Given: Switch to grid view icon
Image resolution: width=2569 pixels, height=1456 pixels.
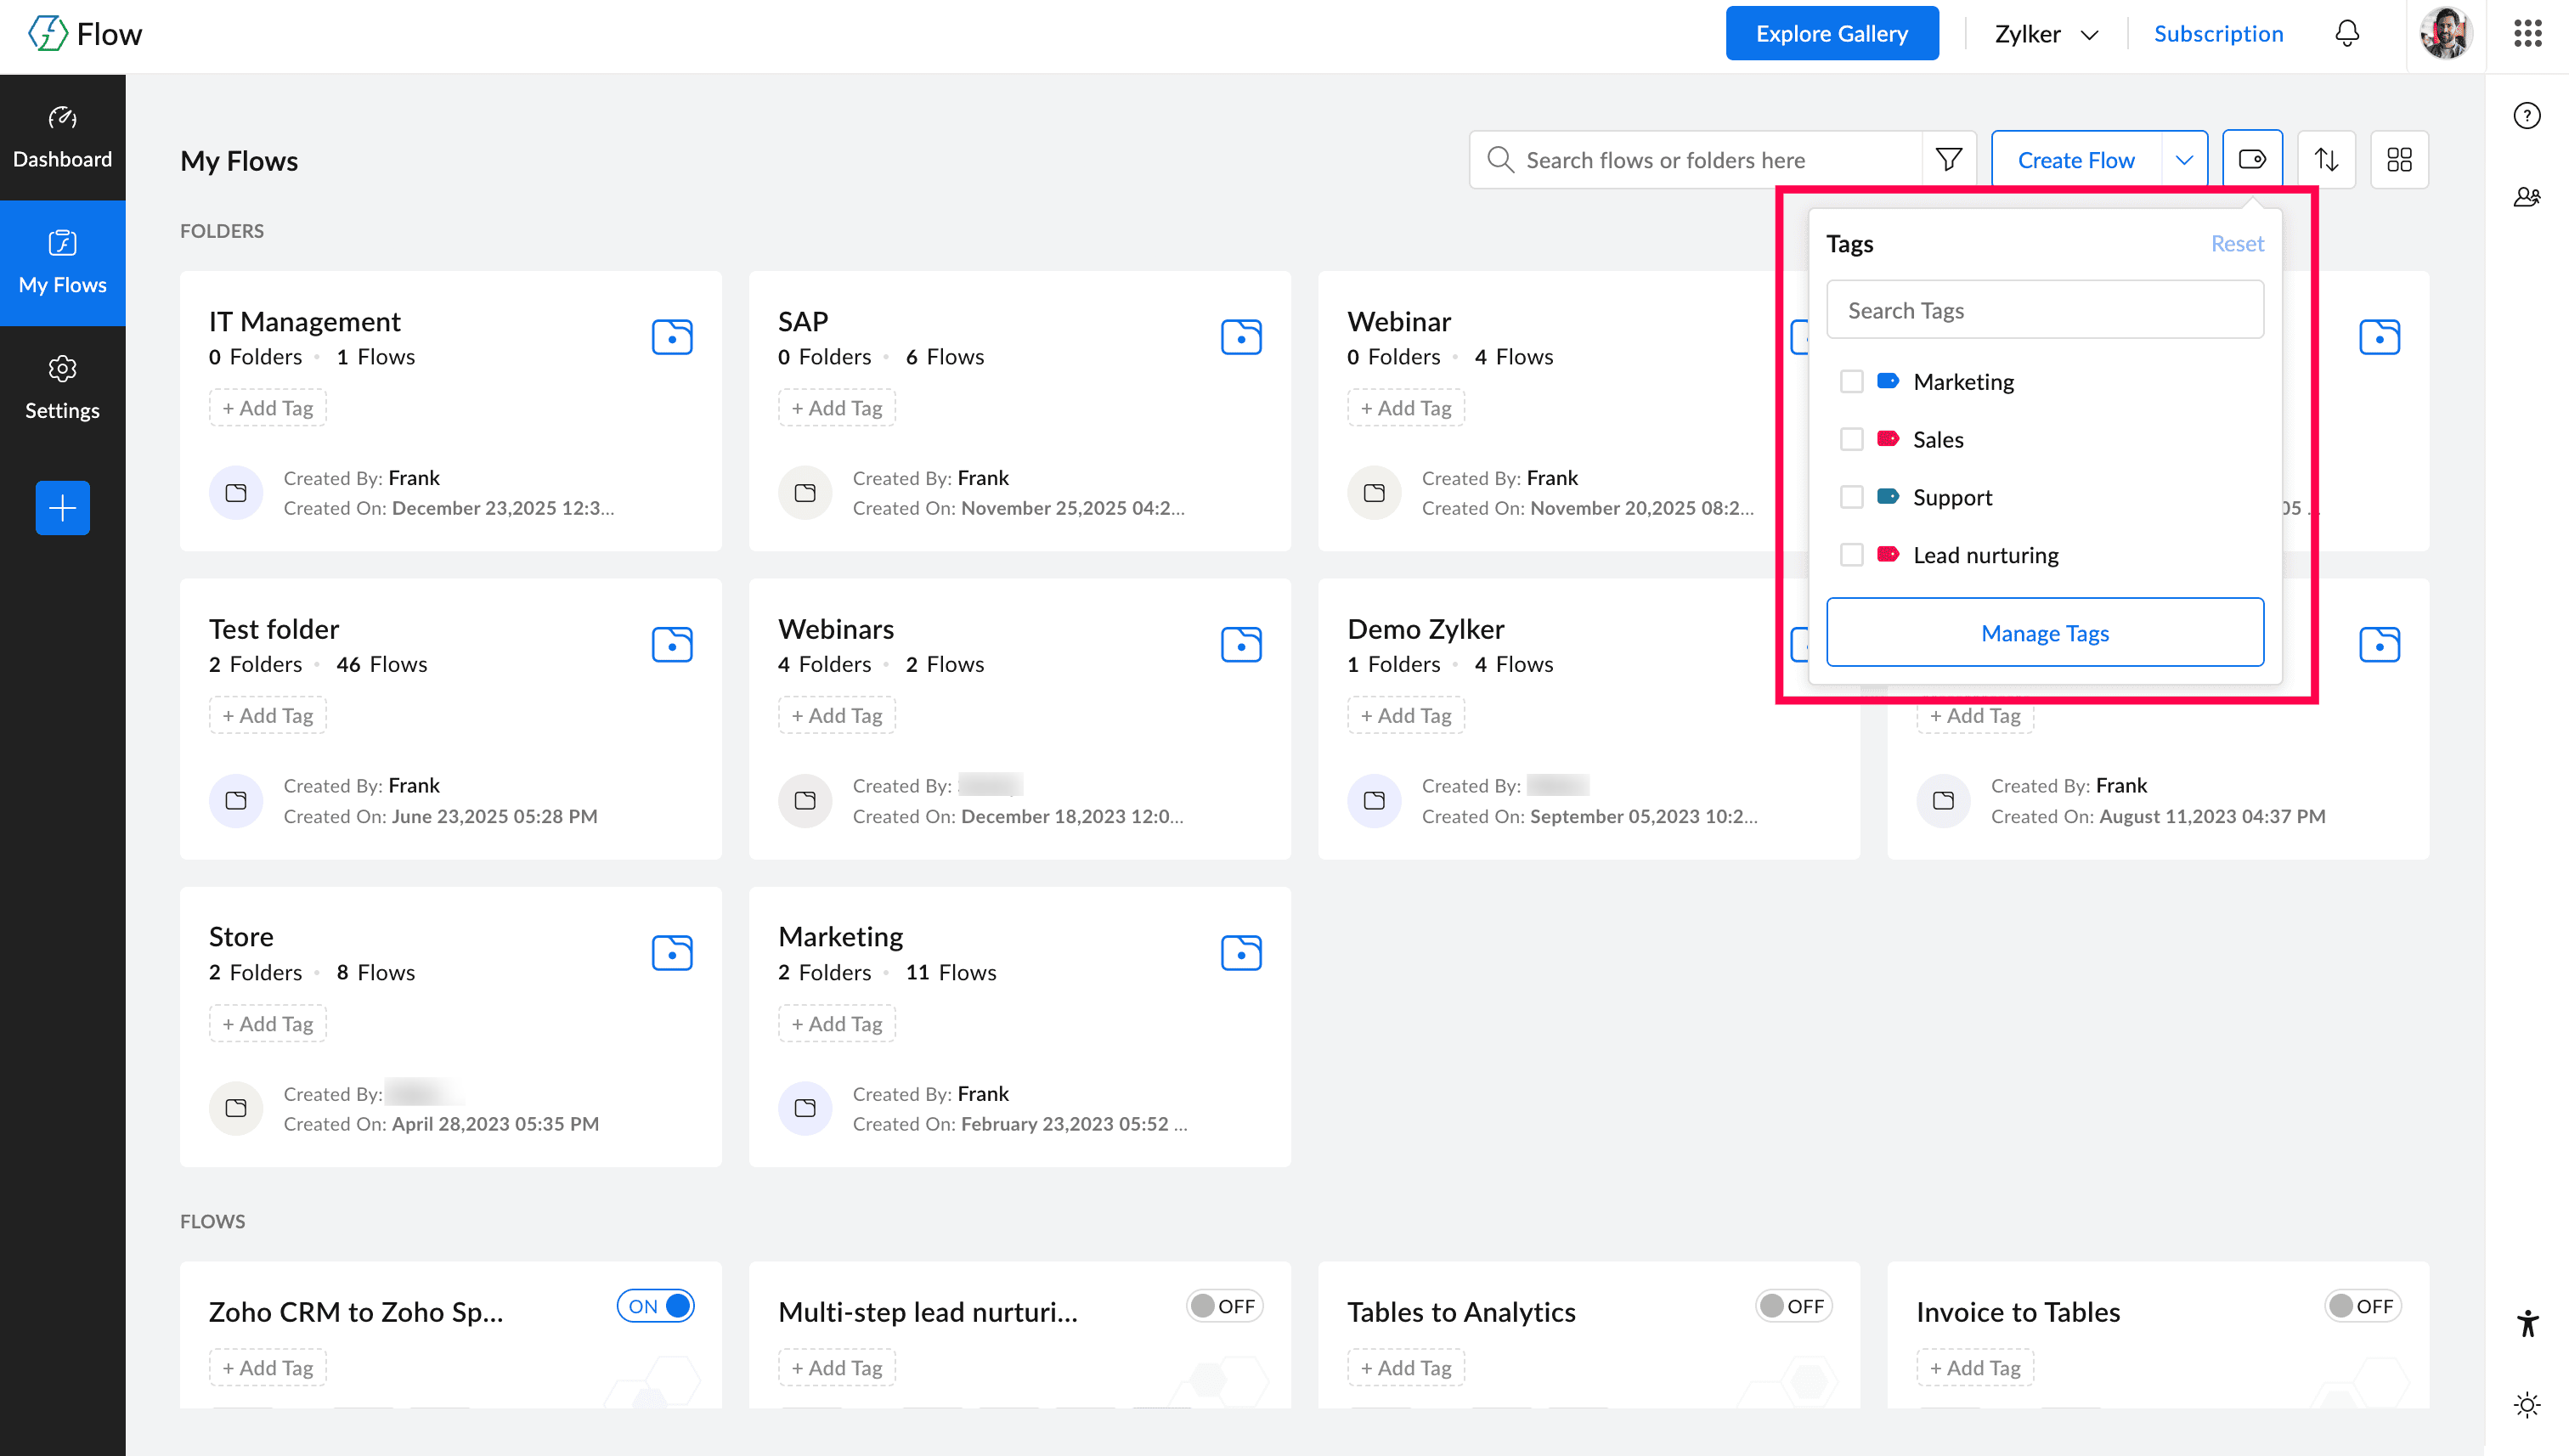Looking at the screenshot, I should (x=2399, y=160).
